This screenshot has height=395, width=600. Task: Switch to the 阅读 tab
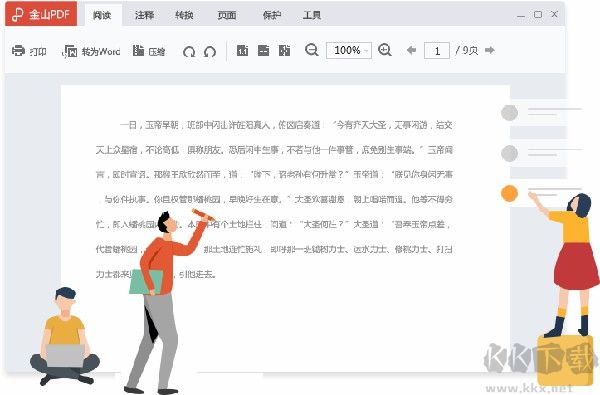[x=102, y=15]
